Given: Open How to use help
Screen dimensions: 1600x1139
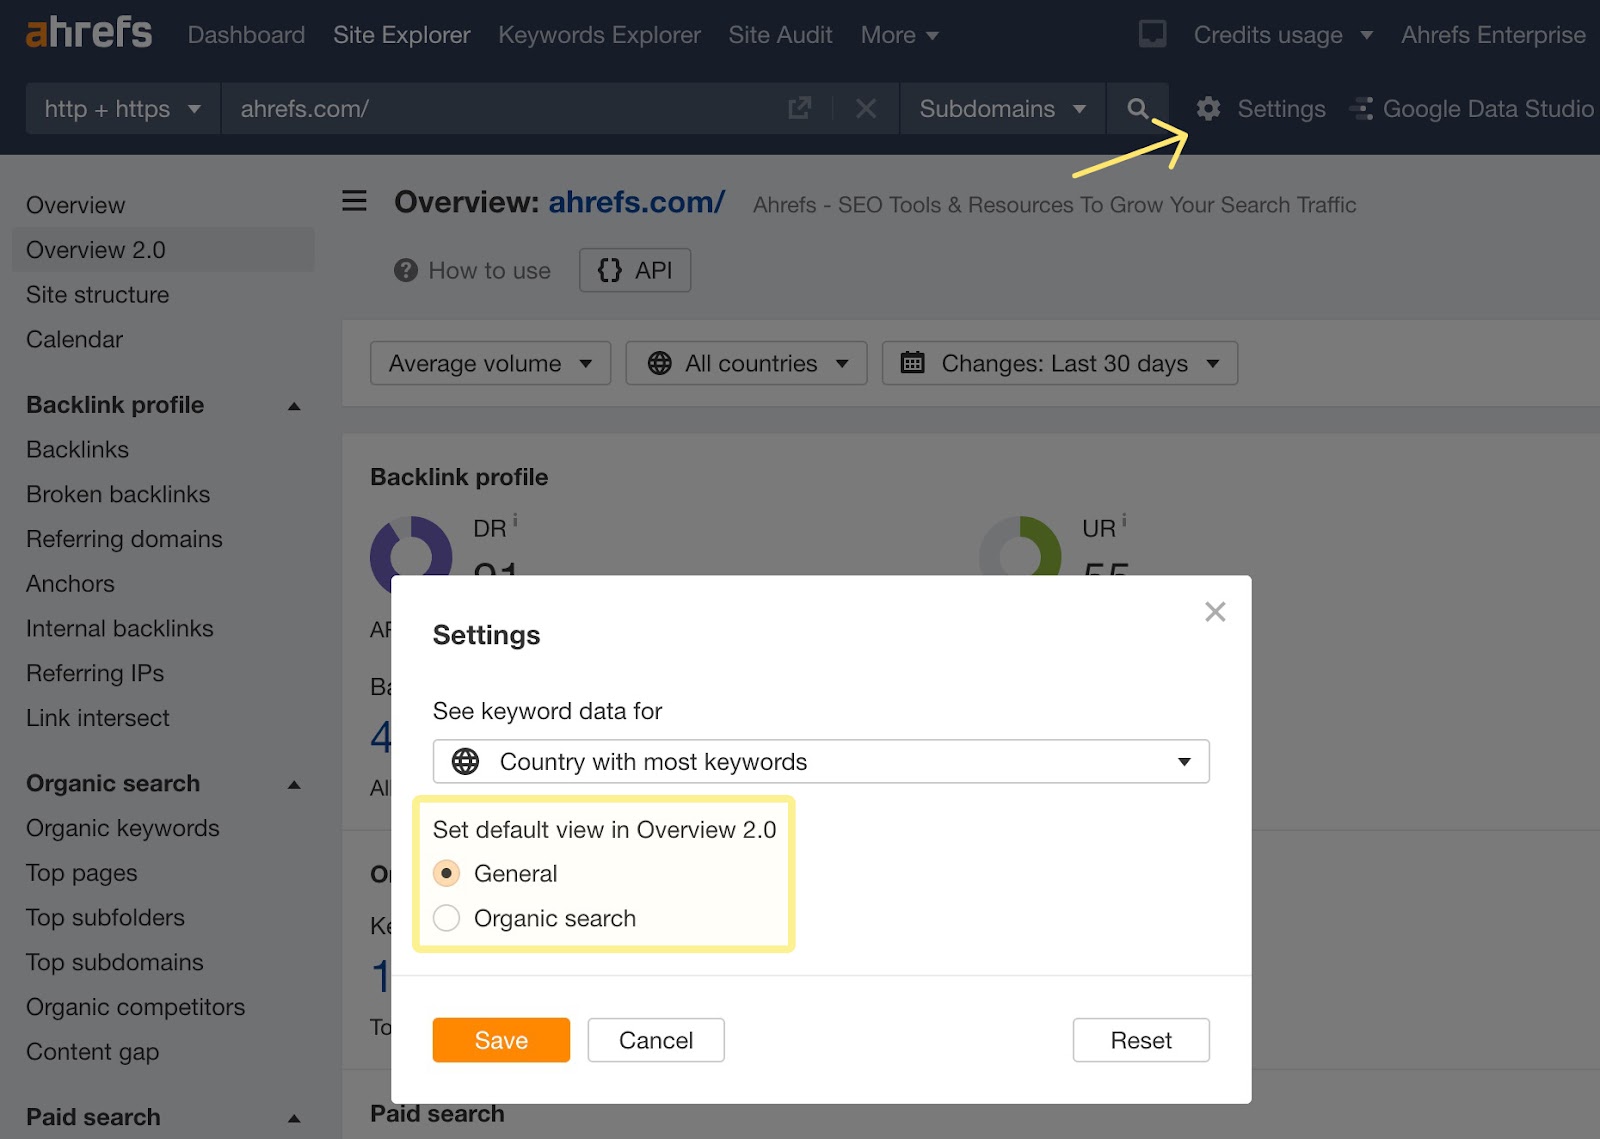Looking at the screenshot, I should click(472, 270).
